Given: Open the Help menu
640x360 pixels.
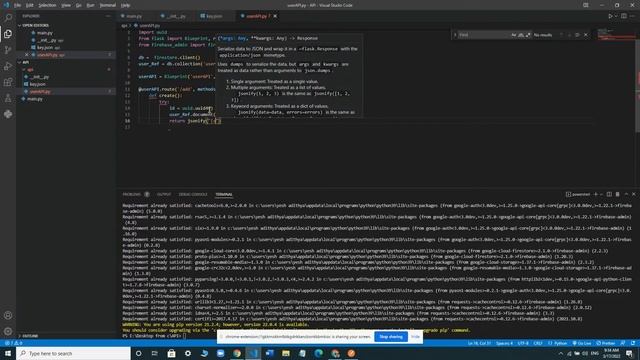Looking at the screenshot, I should tap(125, 5).
